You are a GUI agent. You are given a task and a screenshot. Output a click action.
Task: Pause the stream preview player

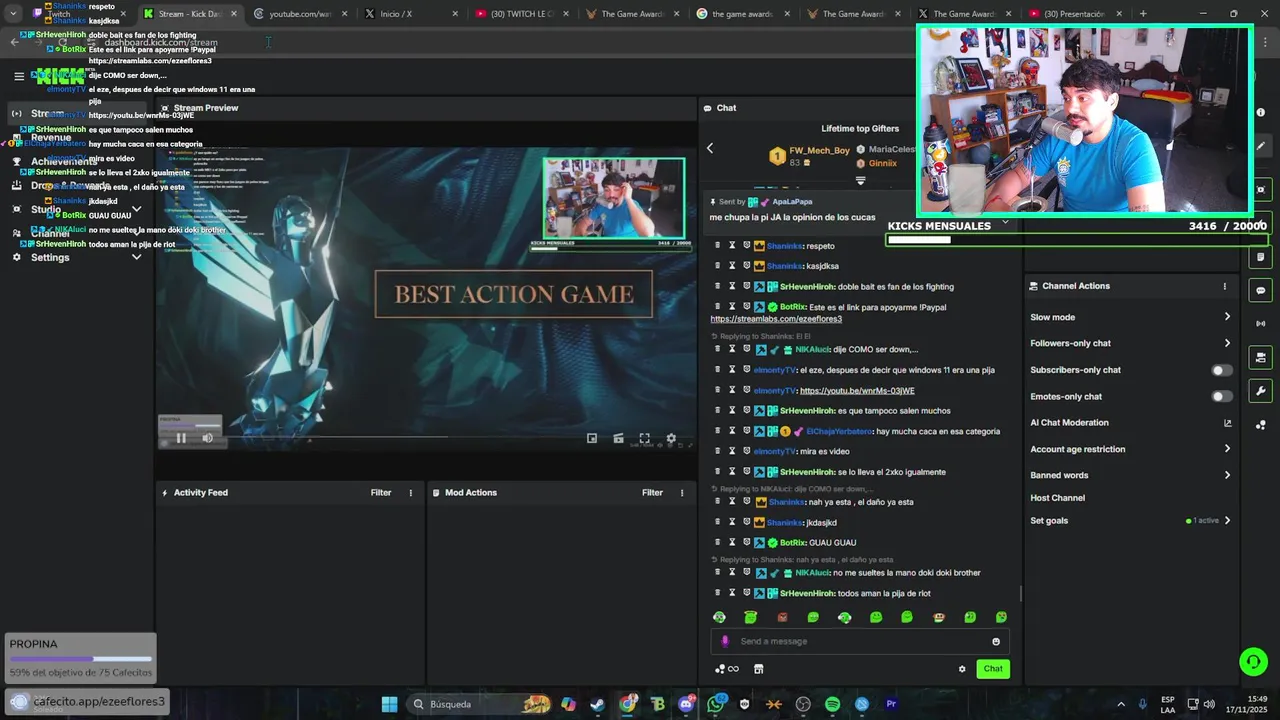181,438
